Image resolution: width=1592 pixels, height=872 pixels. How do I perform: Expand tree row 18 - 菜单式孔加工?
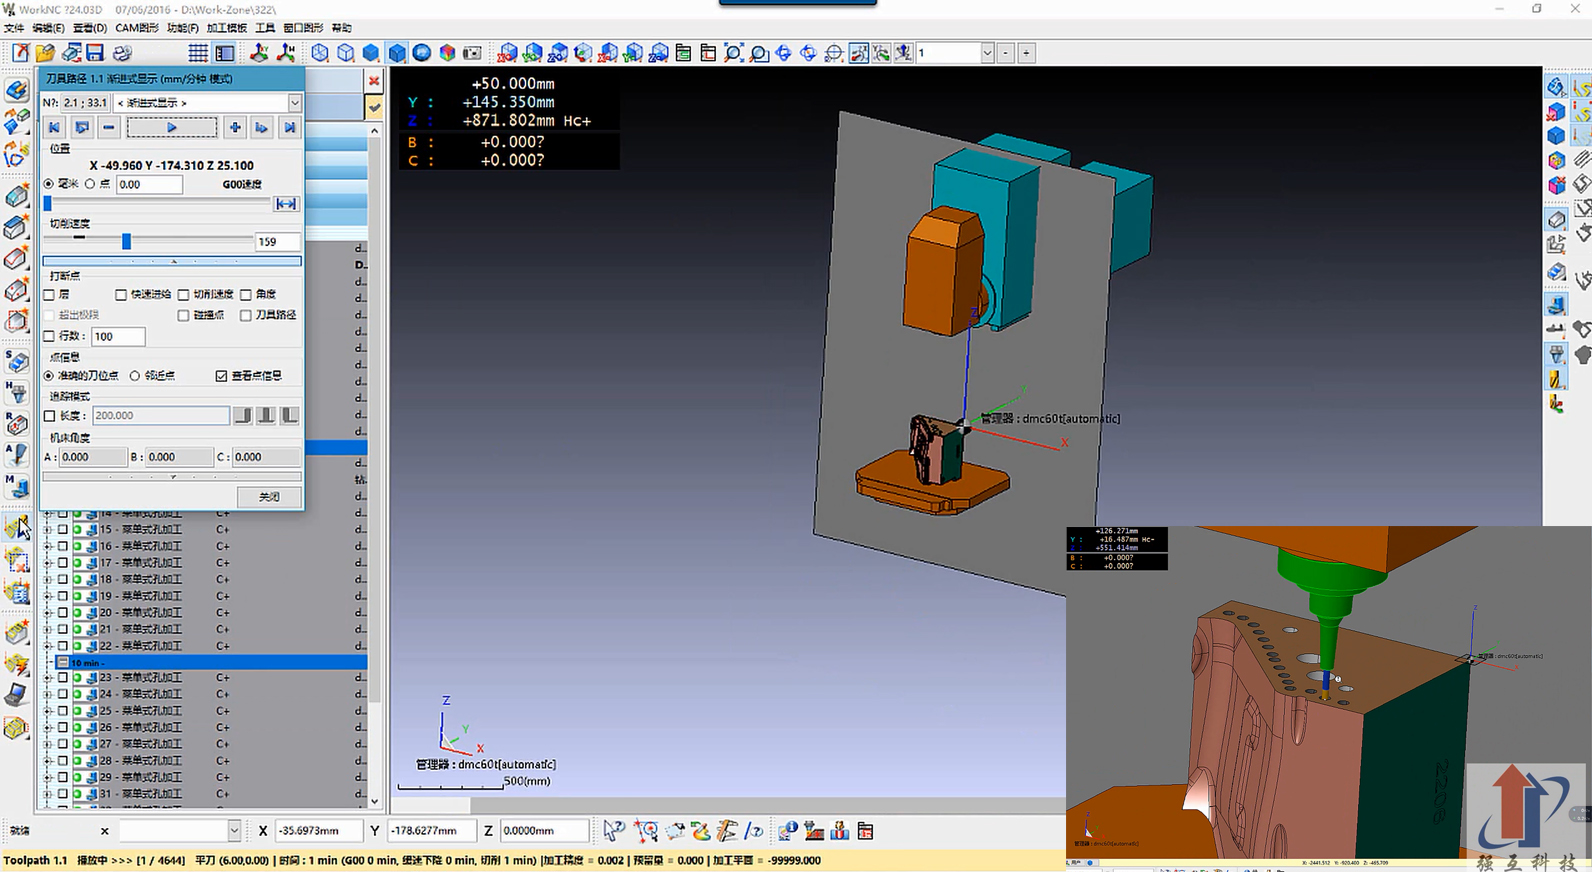(x=47, y=579)
